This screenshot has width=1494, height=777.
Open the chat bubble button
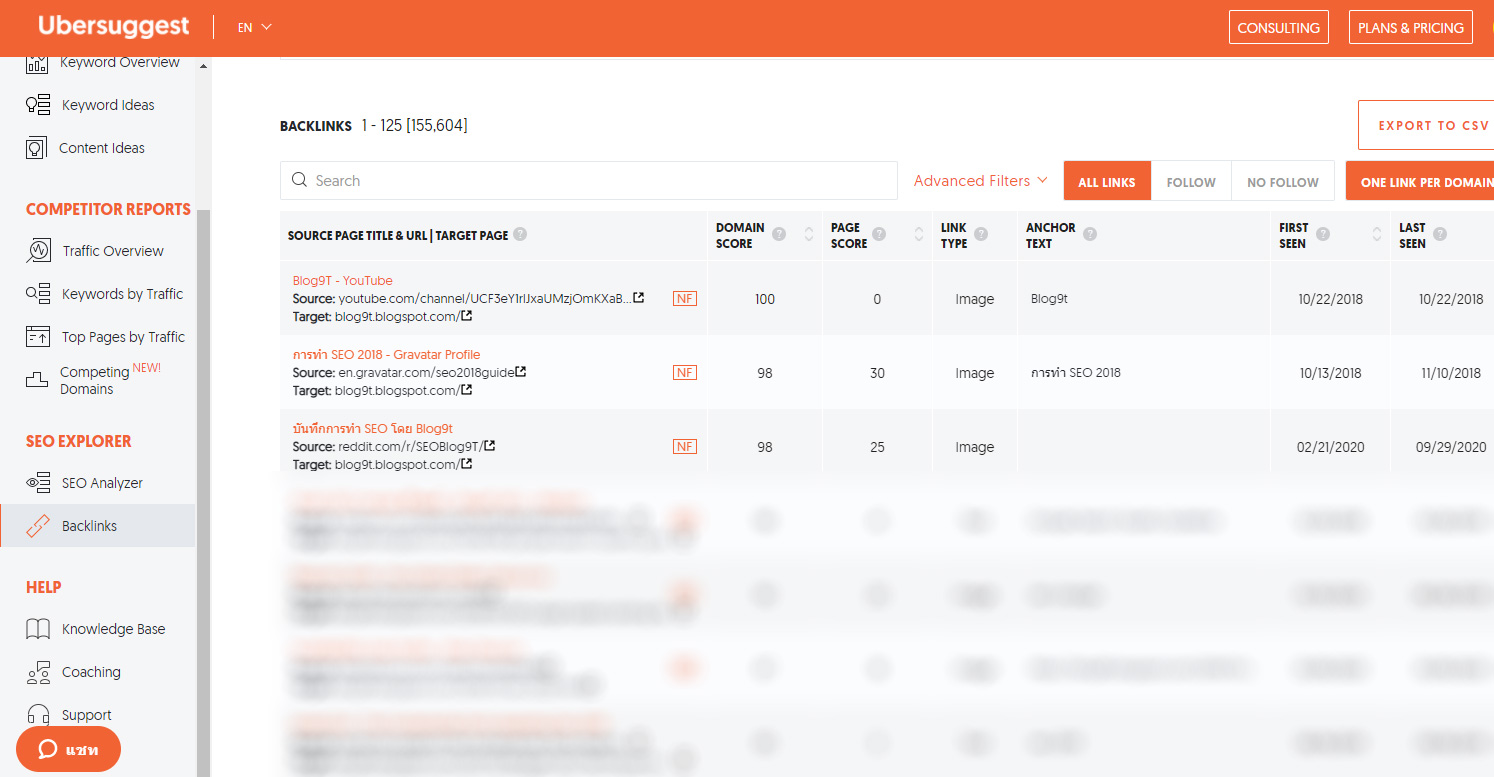coord(68,749)
